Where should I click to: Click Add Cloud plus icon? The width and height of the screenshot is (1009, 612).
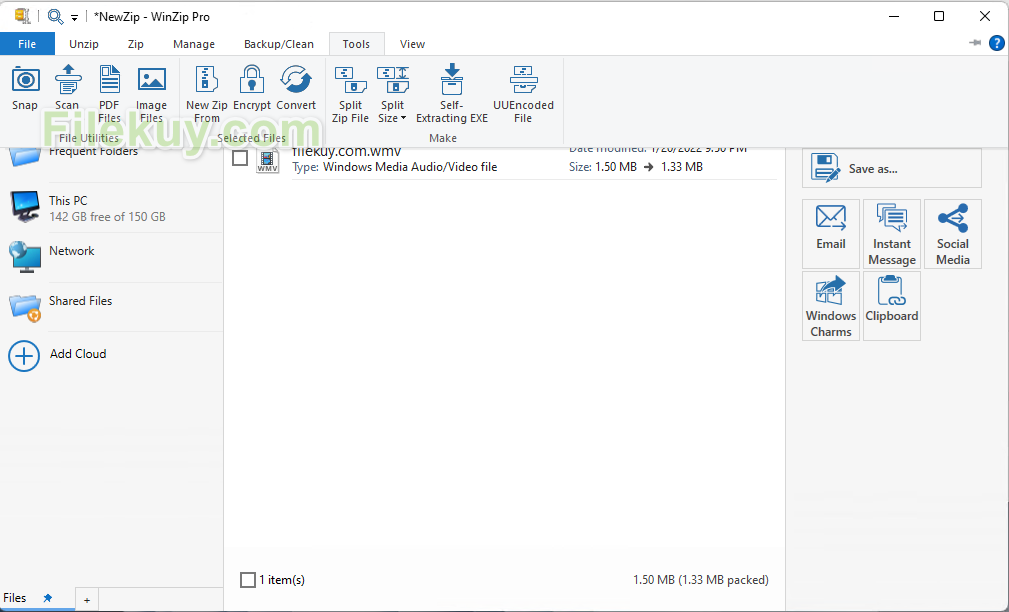point(24,356)
